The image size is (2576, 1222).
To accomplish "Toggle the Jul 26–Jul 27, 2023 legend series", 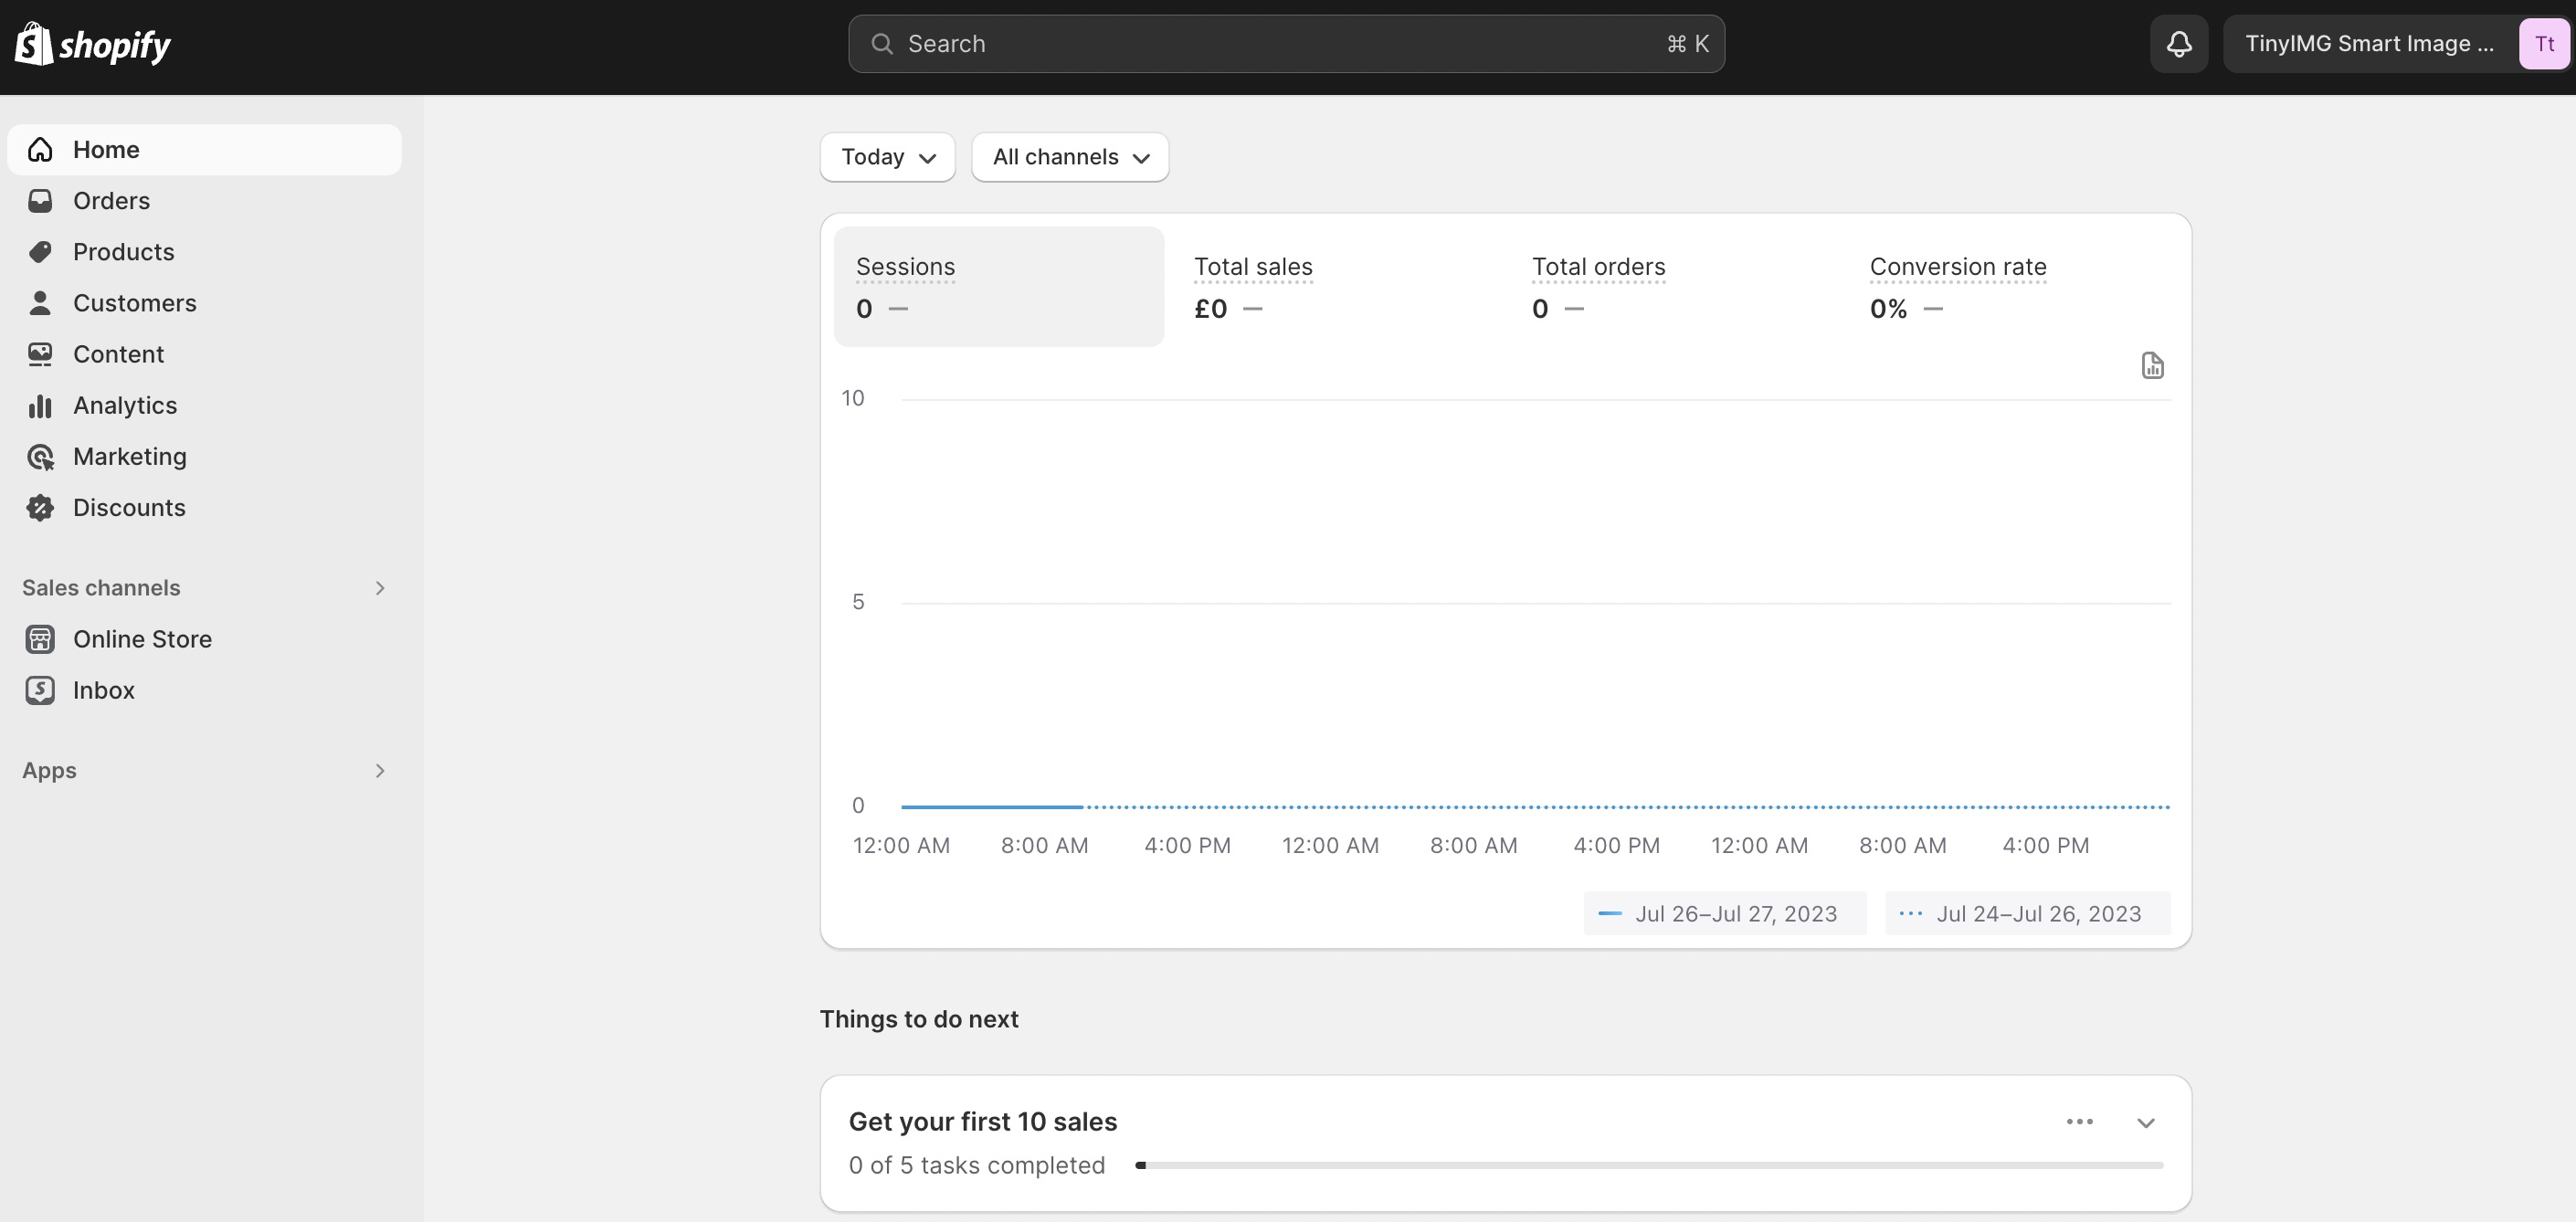I will pos(1725,914).
